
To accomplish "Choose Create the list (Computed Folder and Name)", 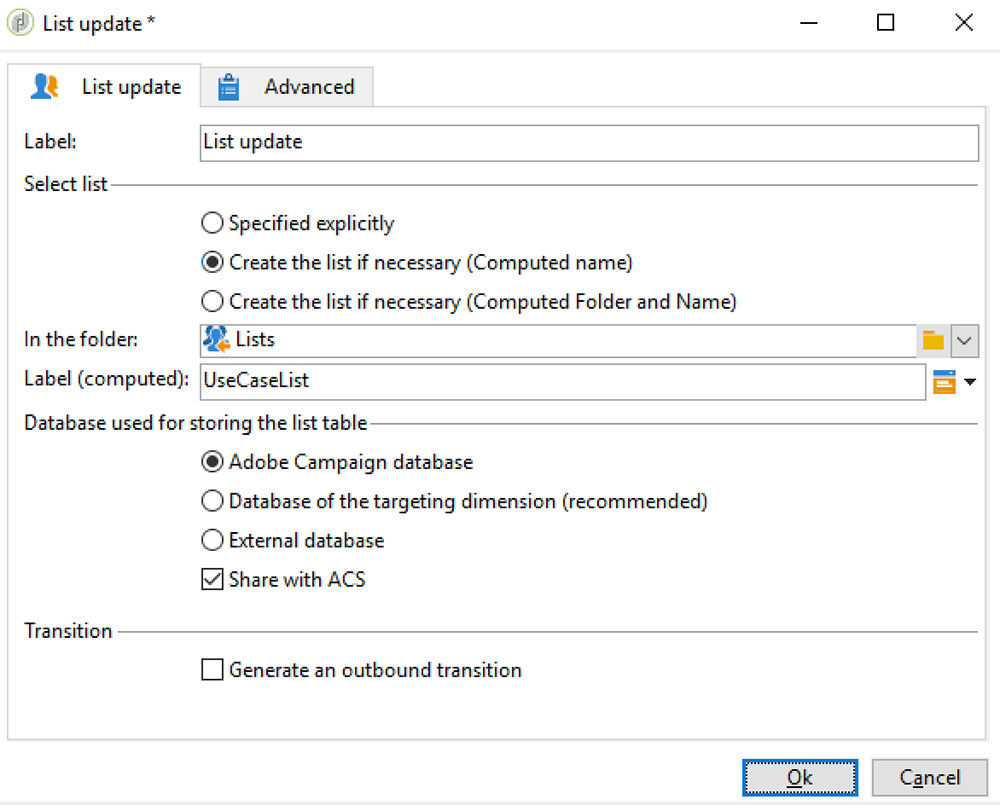I will click(212, 301).
